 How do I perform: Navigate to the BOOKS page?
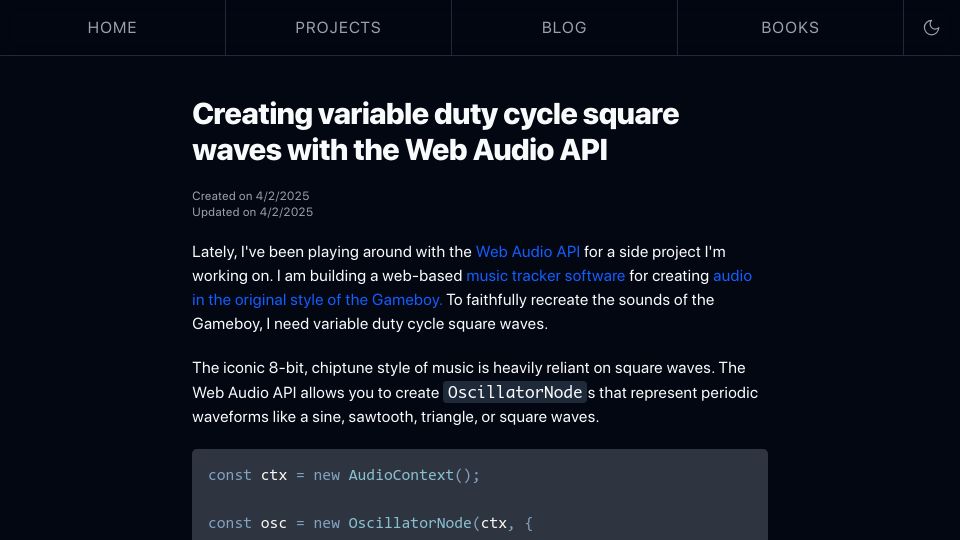[790, 28]
